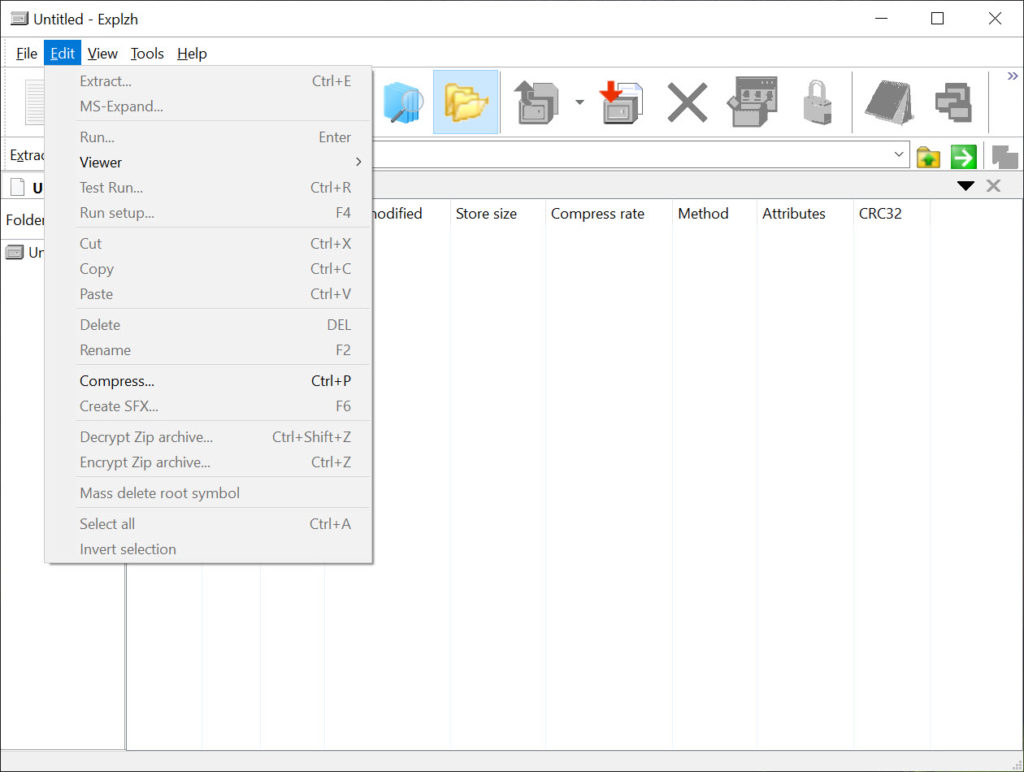1024x772 pixels.
Task: Click the yellow open folders toolbar icon
Action: pyautogui.click(x=466, y=102)
